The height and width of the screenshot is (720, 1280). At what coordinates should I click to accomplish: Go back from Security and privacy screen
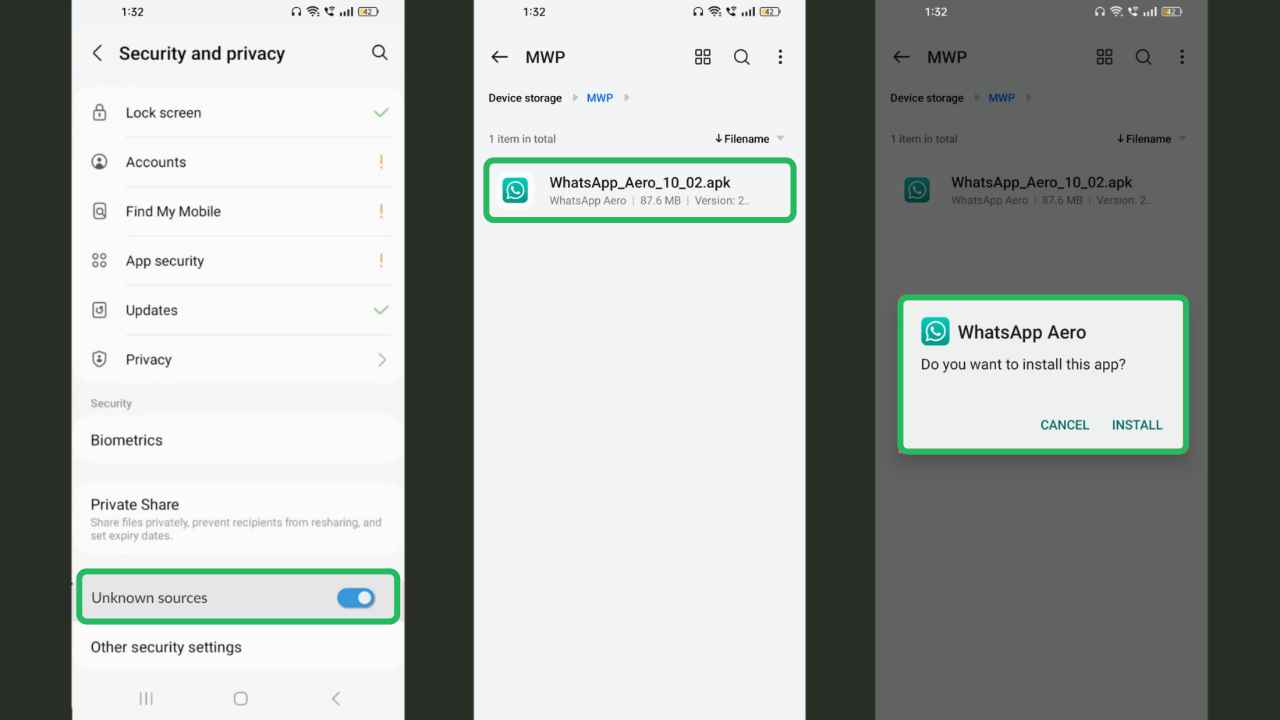[97, 53]
